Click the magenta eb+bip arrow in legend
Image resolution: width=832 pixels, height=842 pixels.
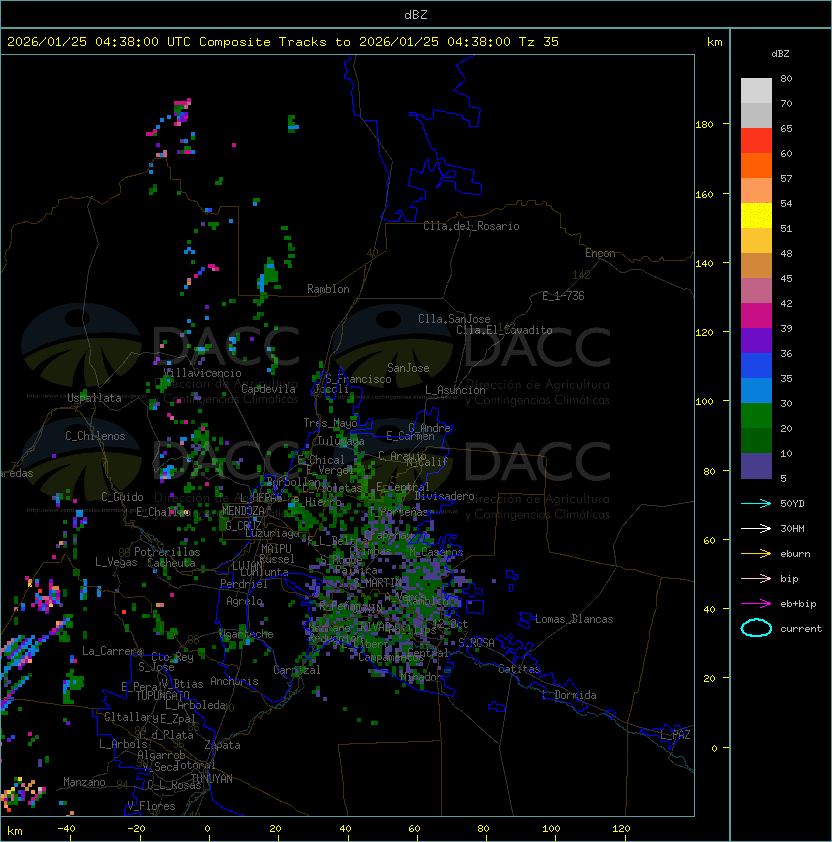pyautogui.click(x=756, y=604)
